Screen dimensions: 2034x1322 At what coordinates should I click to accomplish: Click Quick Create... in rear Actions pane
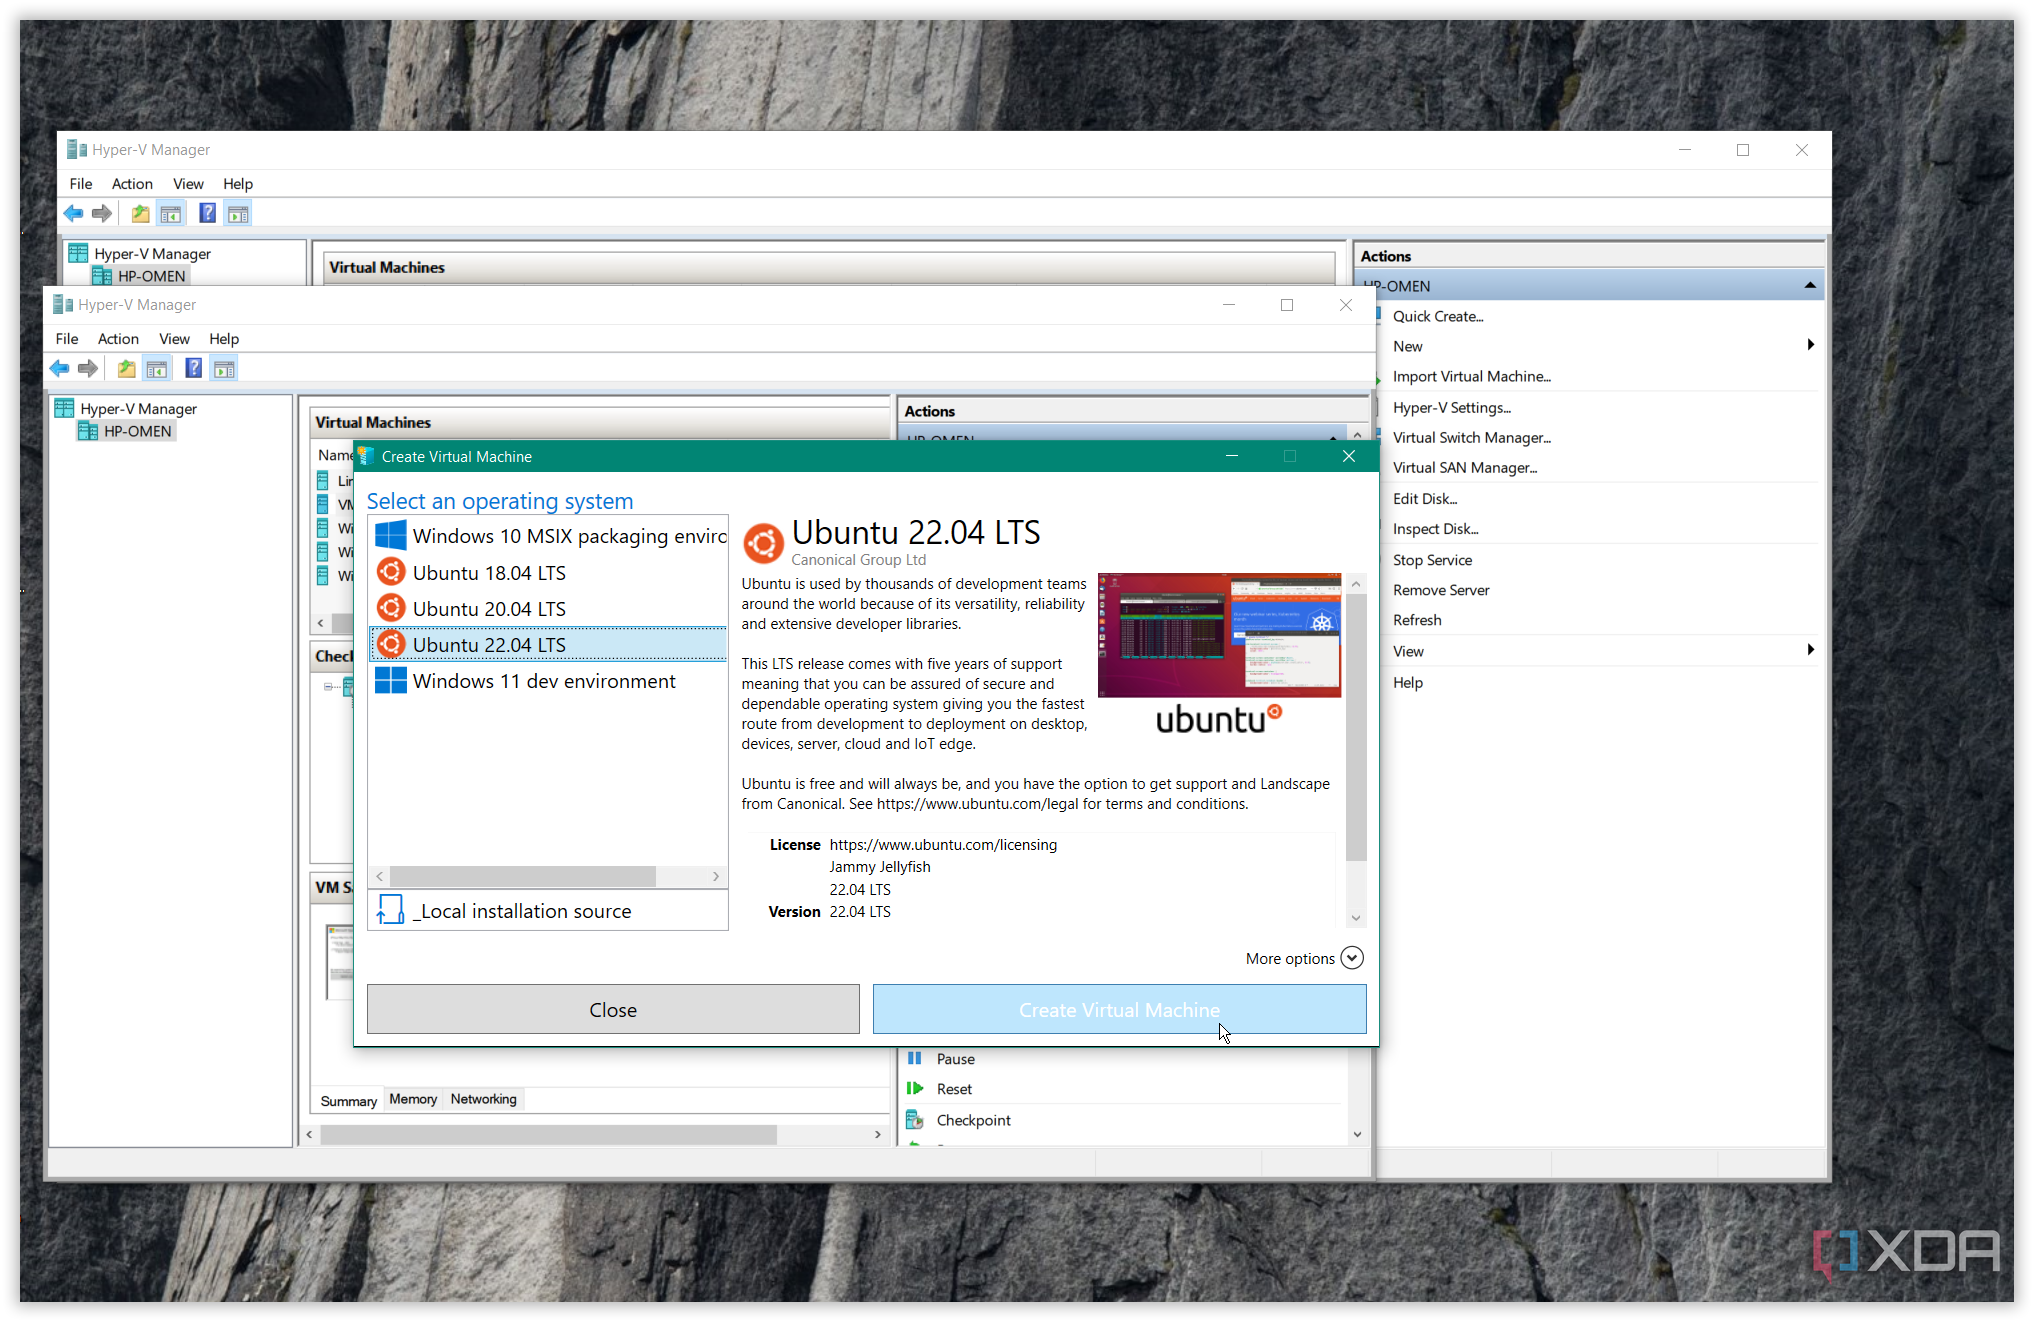(x=1438, y=316)
